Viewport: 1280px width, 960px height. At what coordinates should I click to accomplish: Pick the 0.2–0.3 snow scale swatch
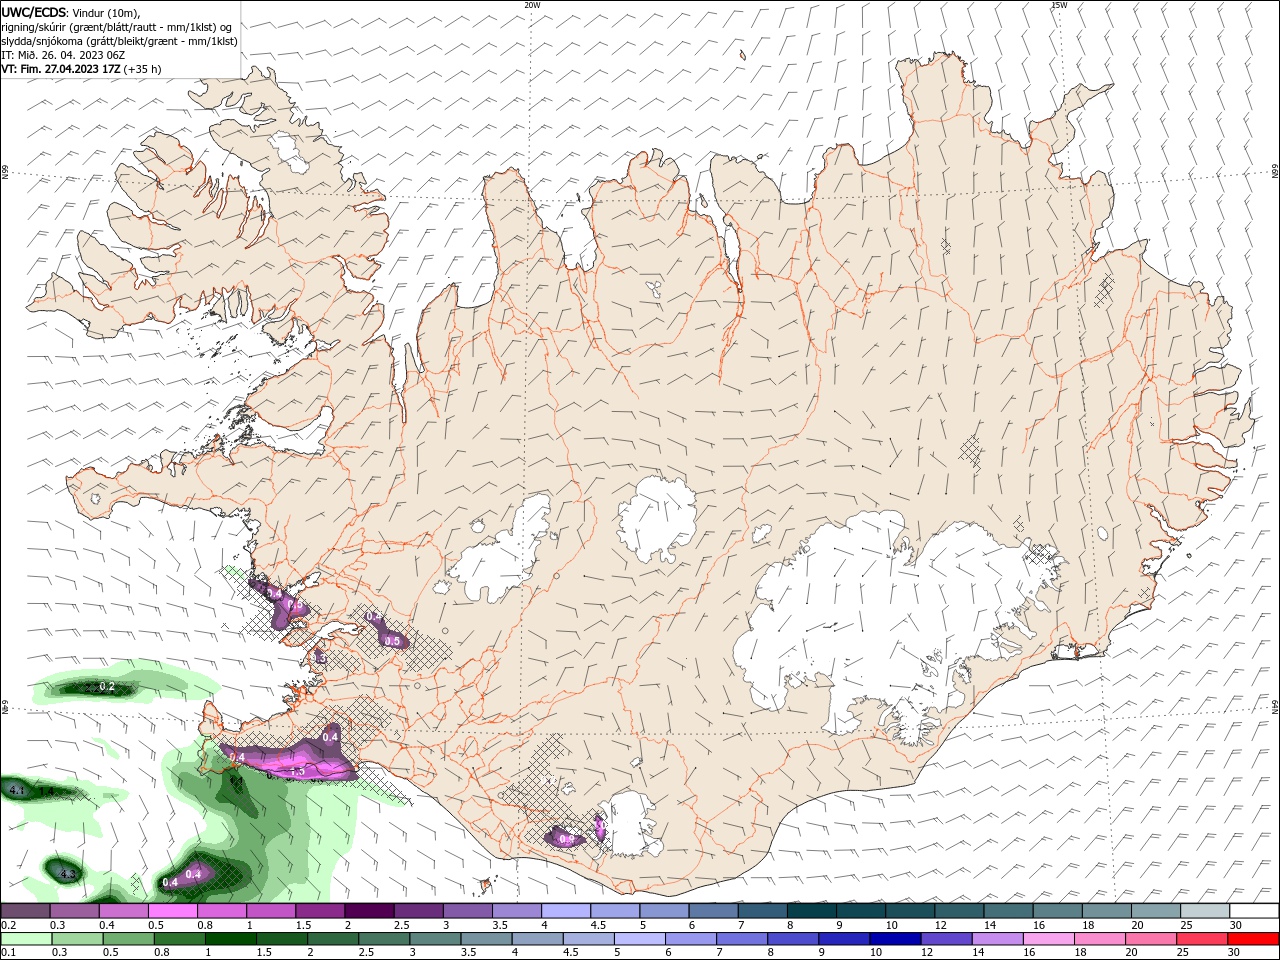pos(25,910)
